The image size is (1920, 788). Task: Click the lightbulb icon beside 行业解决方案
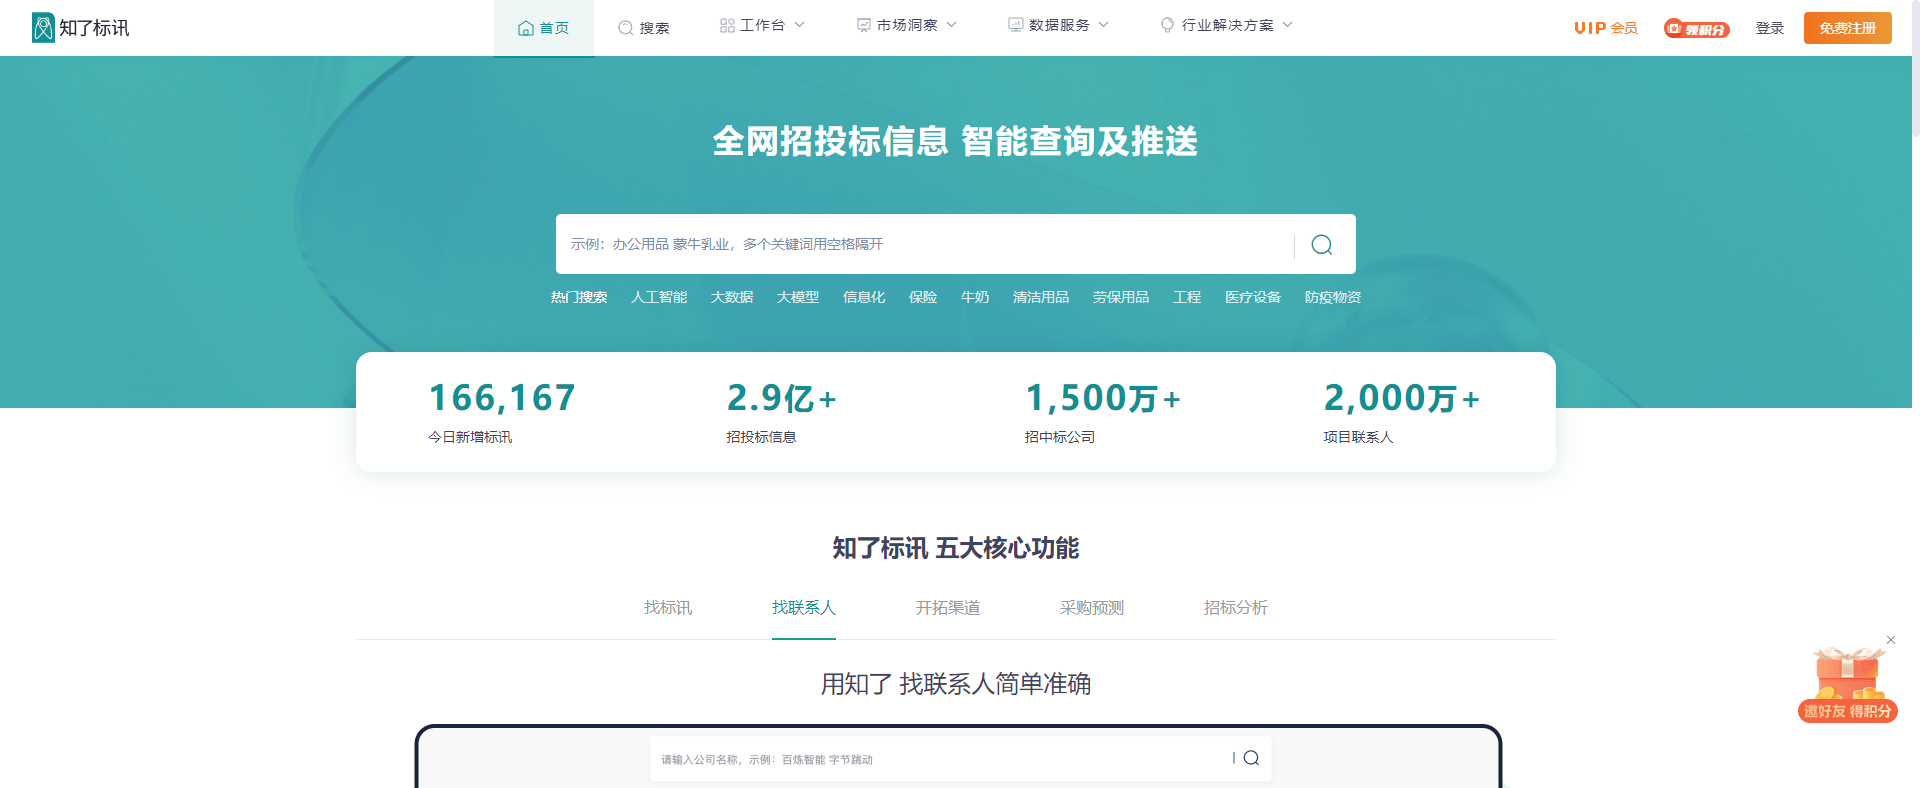tap(1167, 25)
